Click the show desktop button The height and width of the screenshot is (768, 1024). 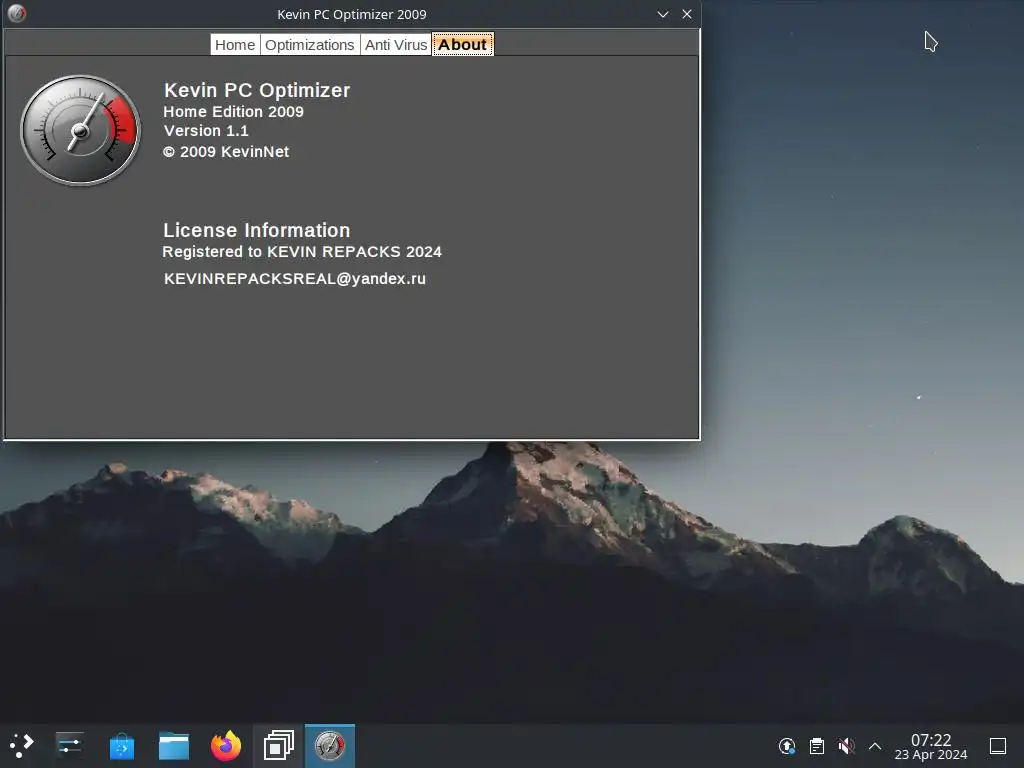click(x=998, y=746)
